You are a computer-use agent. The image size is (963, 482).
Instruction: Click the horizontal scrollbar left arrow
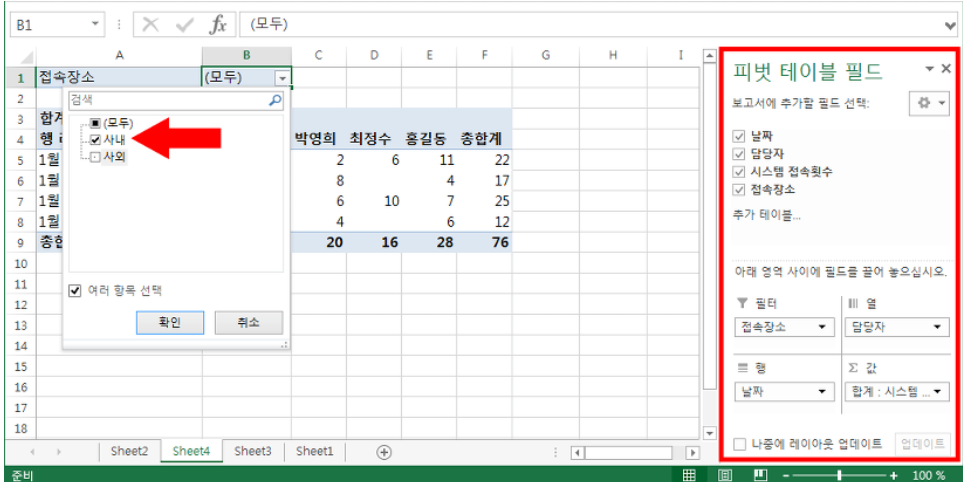point(577,453)
